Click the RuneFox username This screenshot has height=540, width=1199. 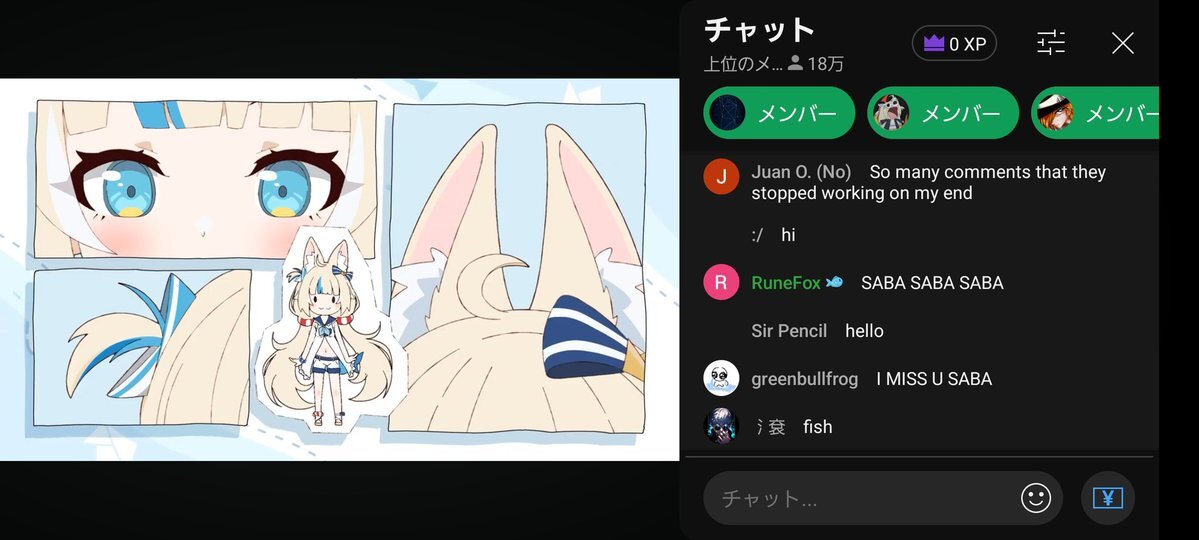[786, 283]
